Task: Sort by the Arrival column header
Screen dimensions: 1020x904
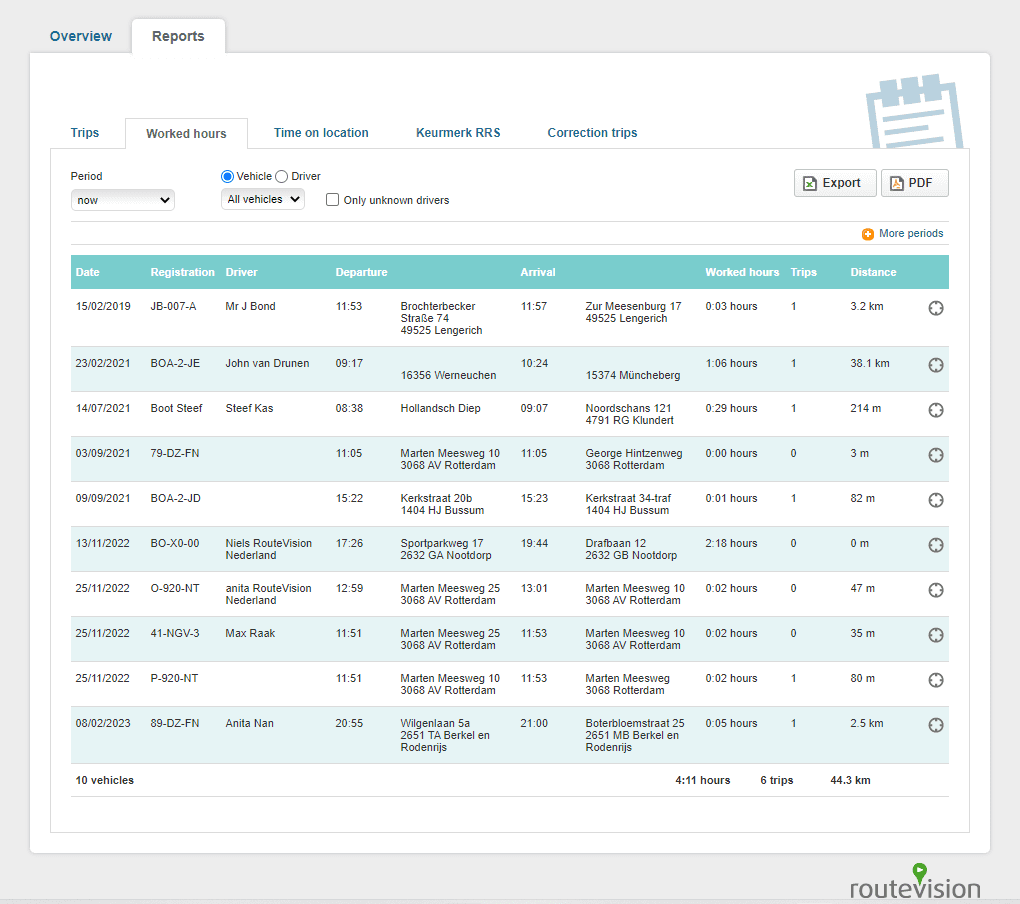Action: point(537,272)
